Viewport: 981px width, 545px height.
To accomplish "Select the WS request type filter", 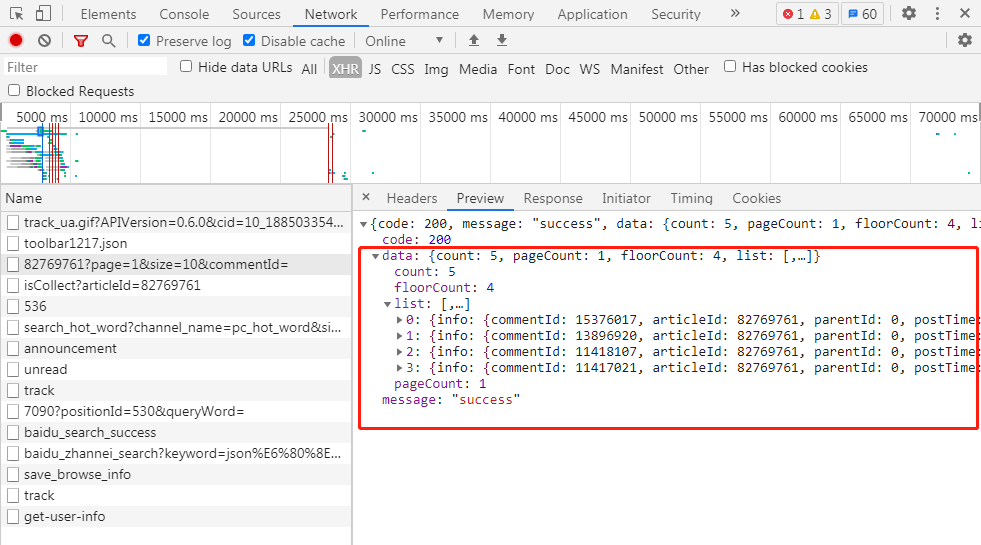I will click(589, 69).
